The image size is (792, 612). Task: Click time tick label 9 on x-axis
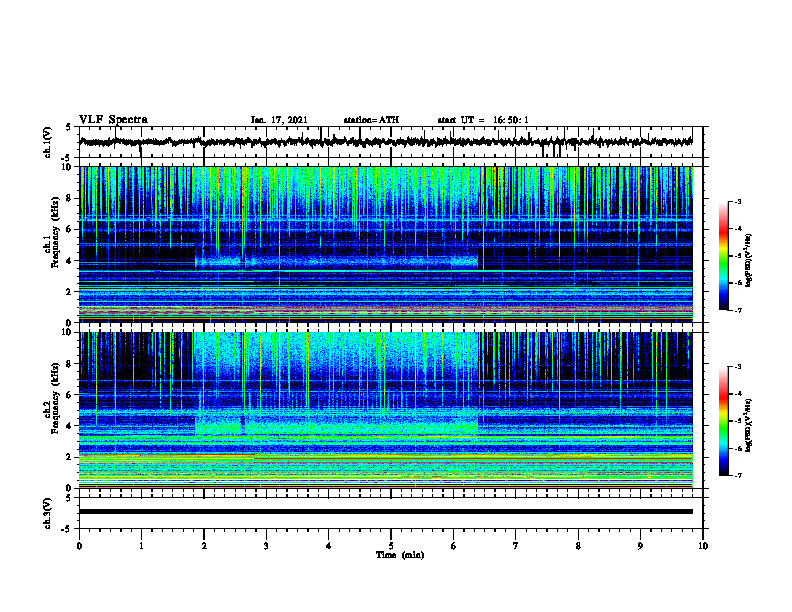pyautogui.click(x=640, y=546)
